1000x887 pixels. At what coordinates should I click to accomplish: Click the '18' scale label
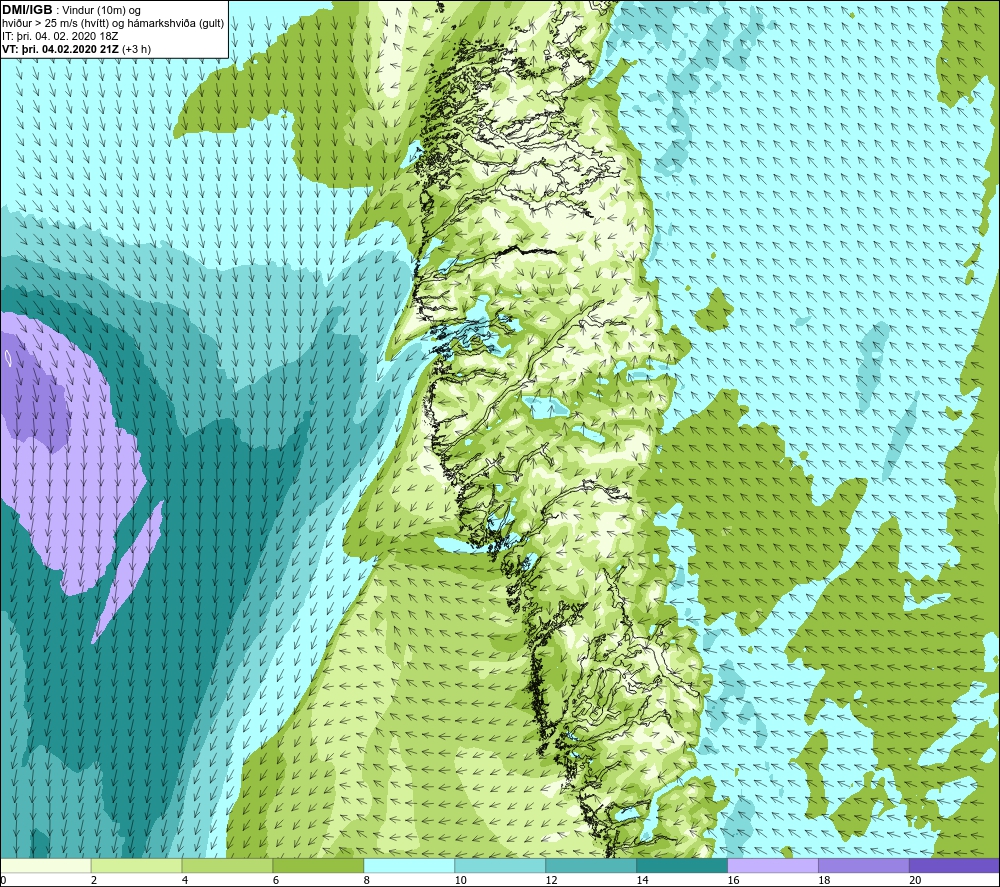pos(824,880)
